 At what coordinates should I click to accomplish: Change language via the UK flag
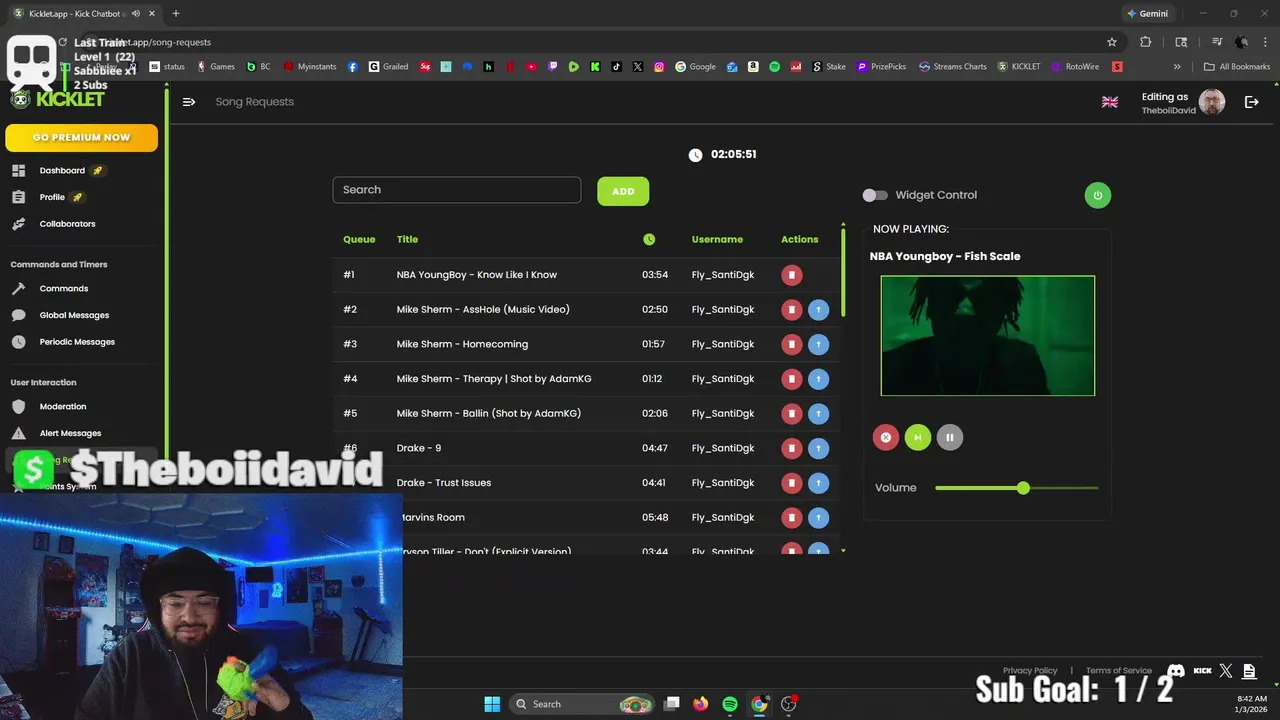pyautogui.click(x=1110, y=102)
